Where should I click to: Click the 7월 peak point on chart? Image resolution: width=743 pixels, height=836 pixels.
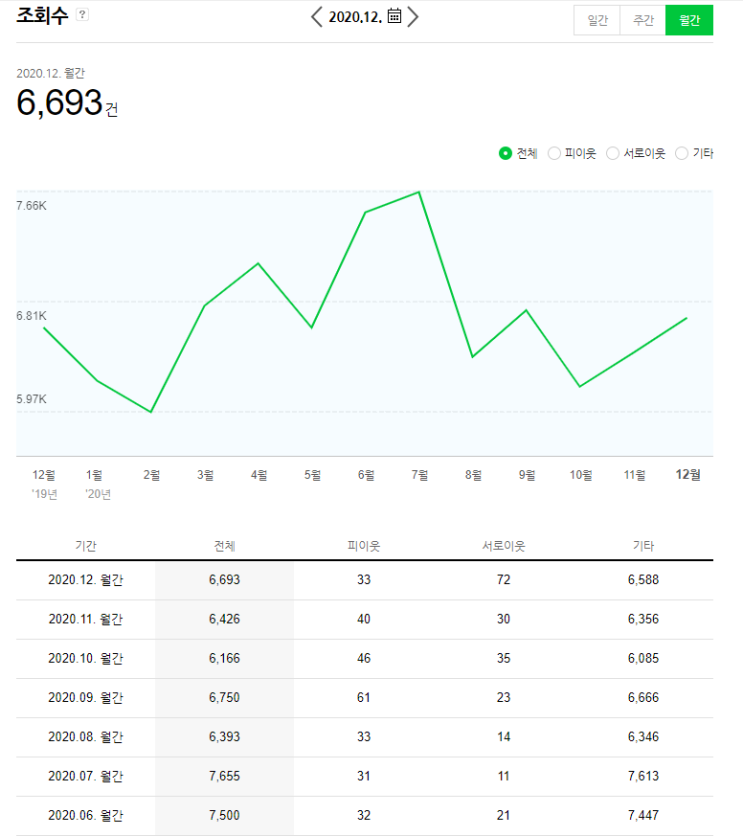point(419,192)
